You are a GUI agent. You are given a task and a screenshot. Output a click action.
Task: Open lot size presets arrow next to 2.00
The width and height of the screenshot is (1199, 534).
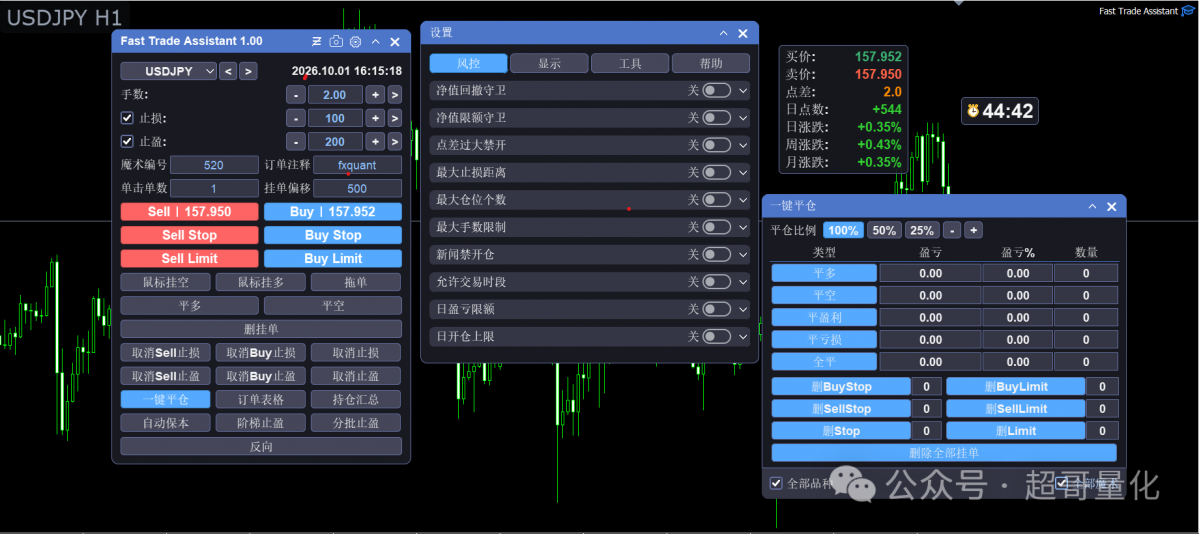tap(395, 95)
